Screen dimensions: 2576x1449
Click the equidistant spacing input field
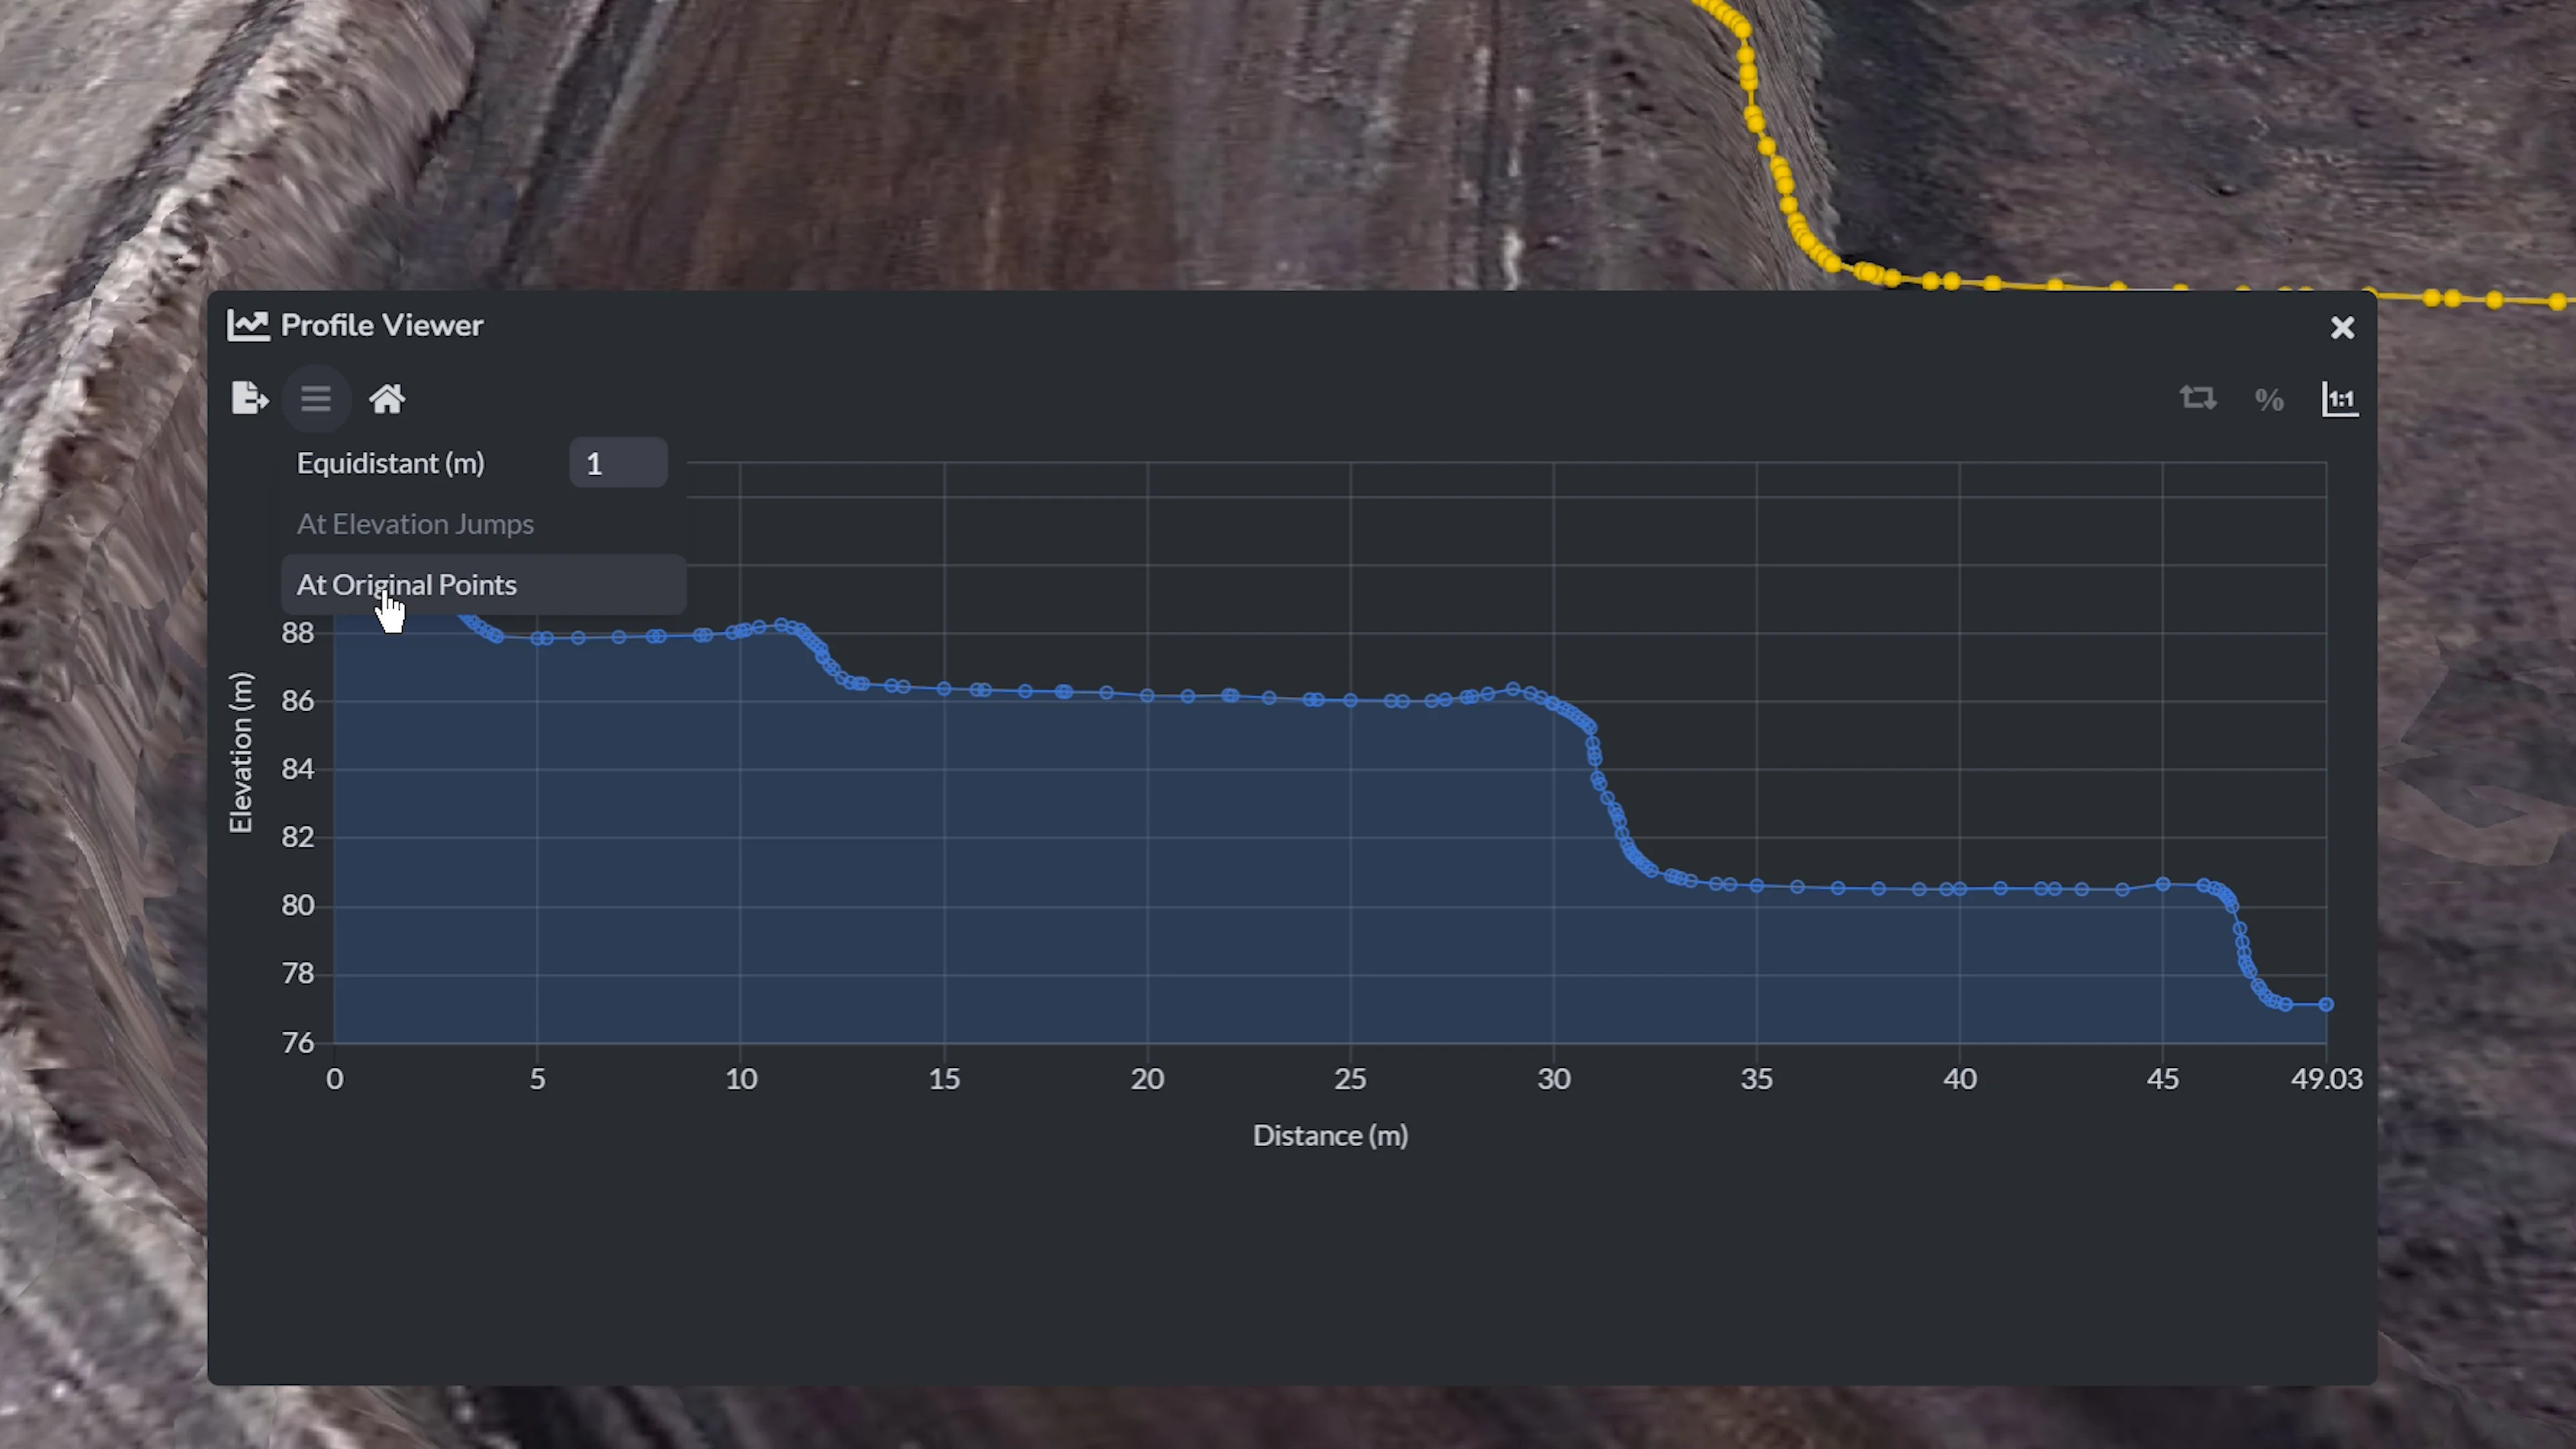[x=618, y=463]
